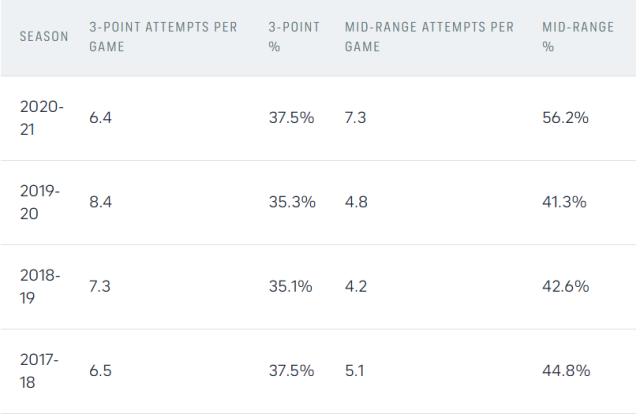Click the 41.3% mid-range percentage cell

point(565,202)
